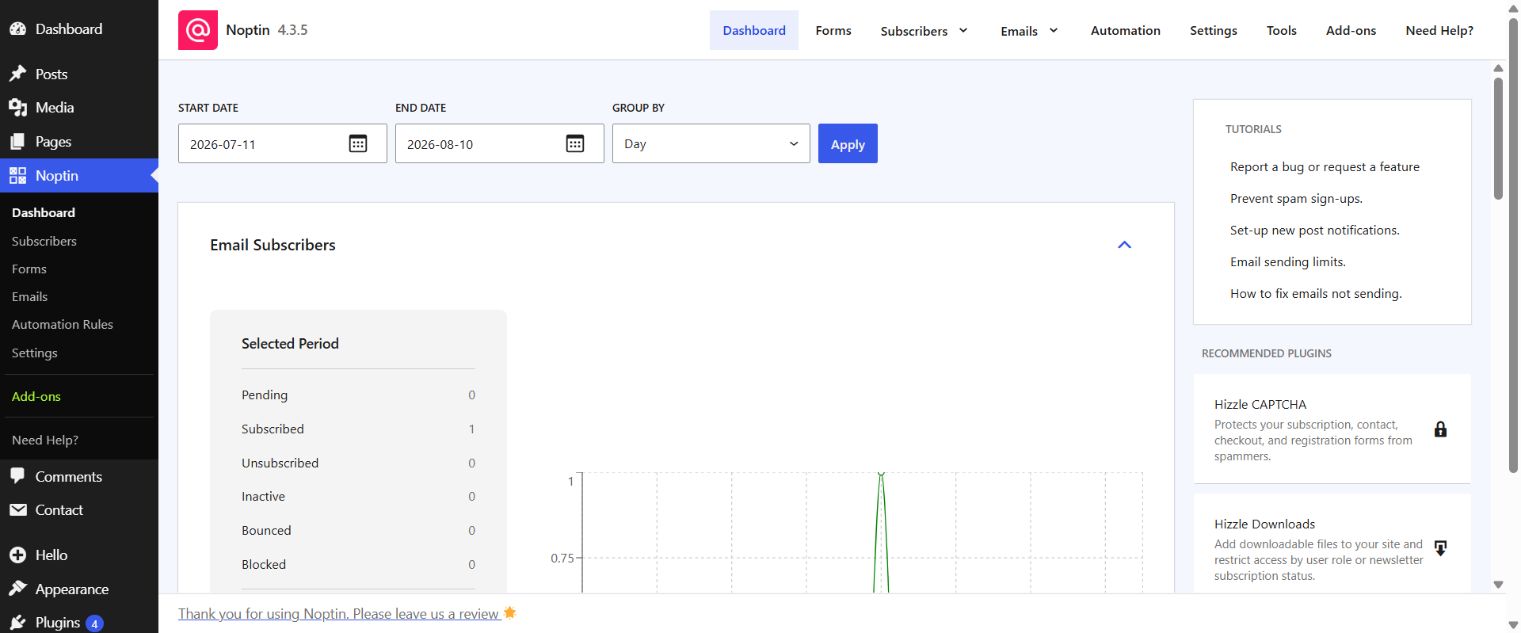
Task: Go to Automation in the top navigation
Action: (x=1125, y=30)
